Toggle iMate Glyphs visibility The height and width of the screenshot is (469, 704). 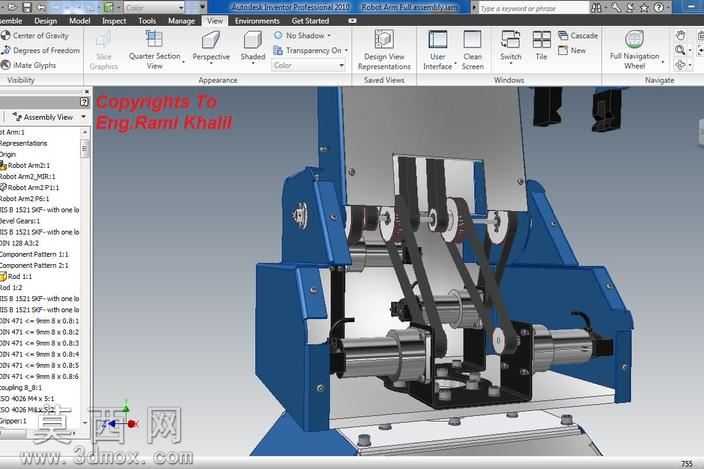pyautogui.click(x=29, y=65)
